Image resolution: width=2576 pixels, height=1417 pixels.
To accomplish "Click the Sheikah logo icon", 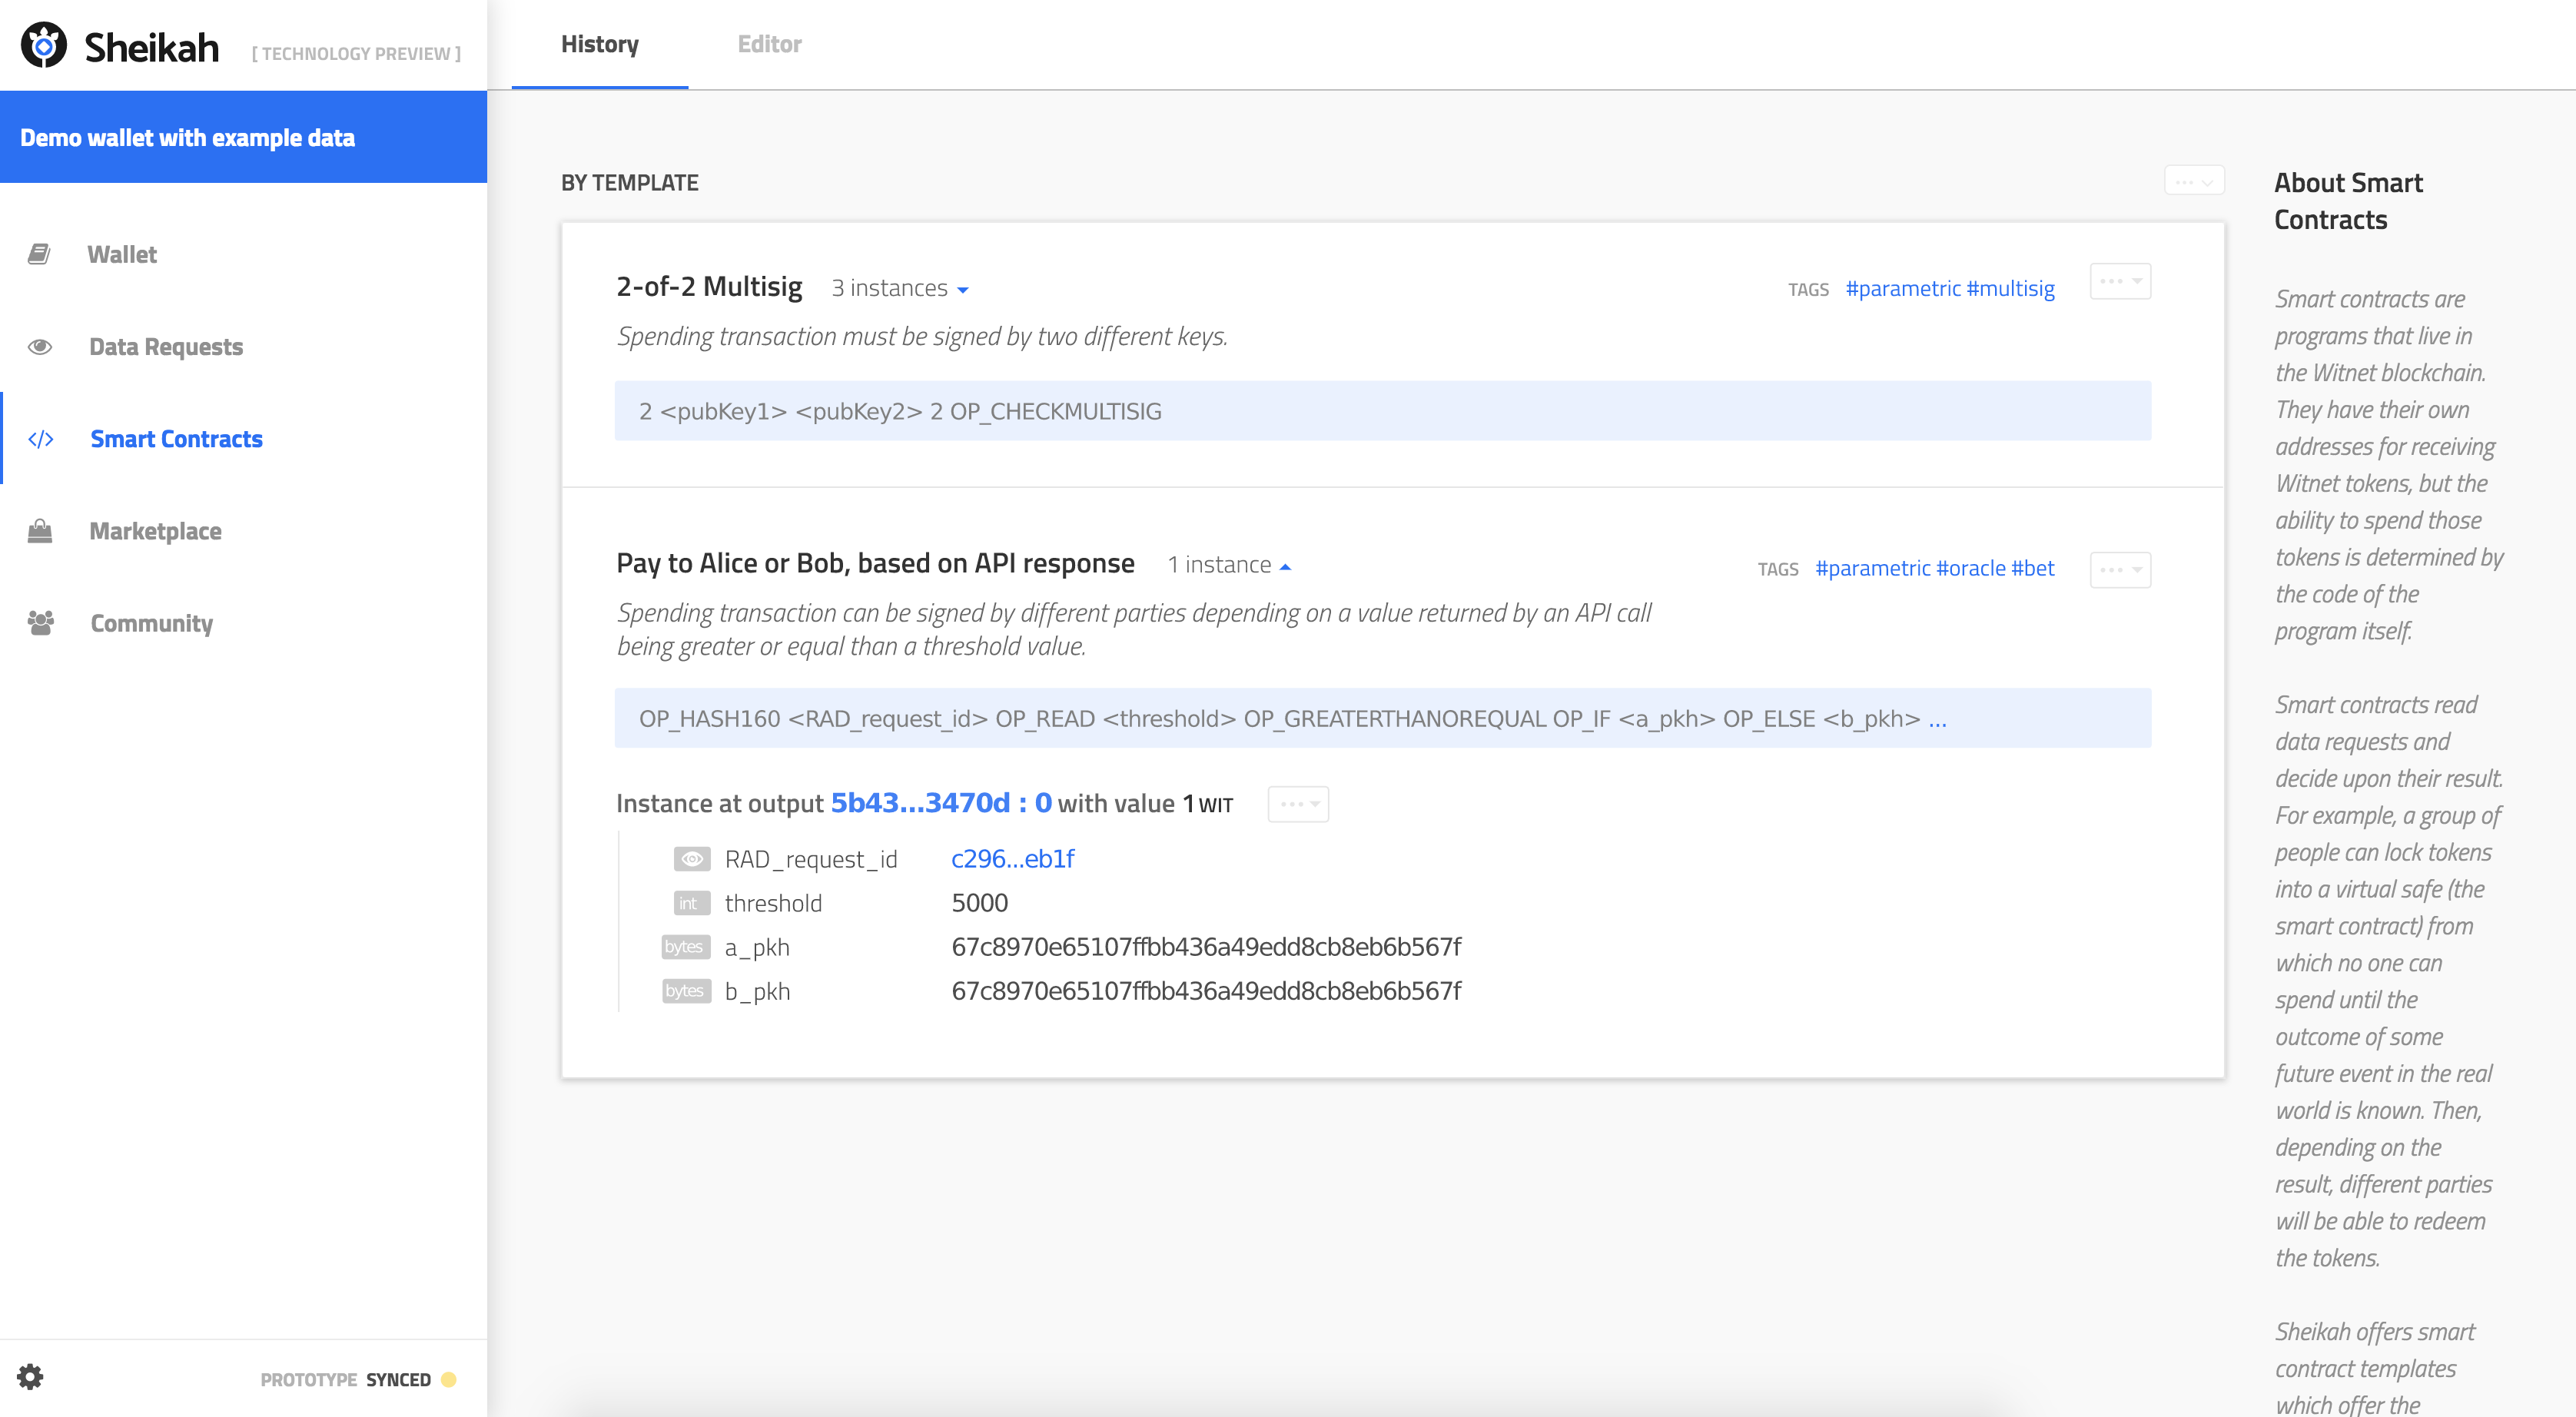I will [43, 45].
